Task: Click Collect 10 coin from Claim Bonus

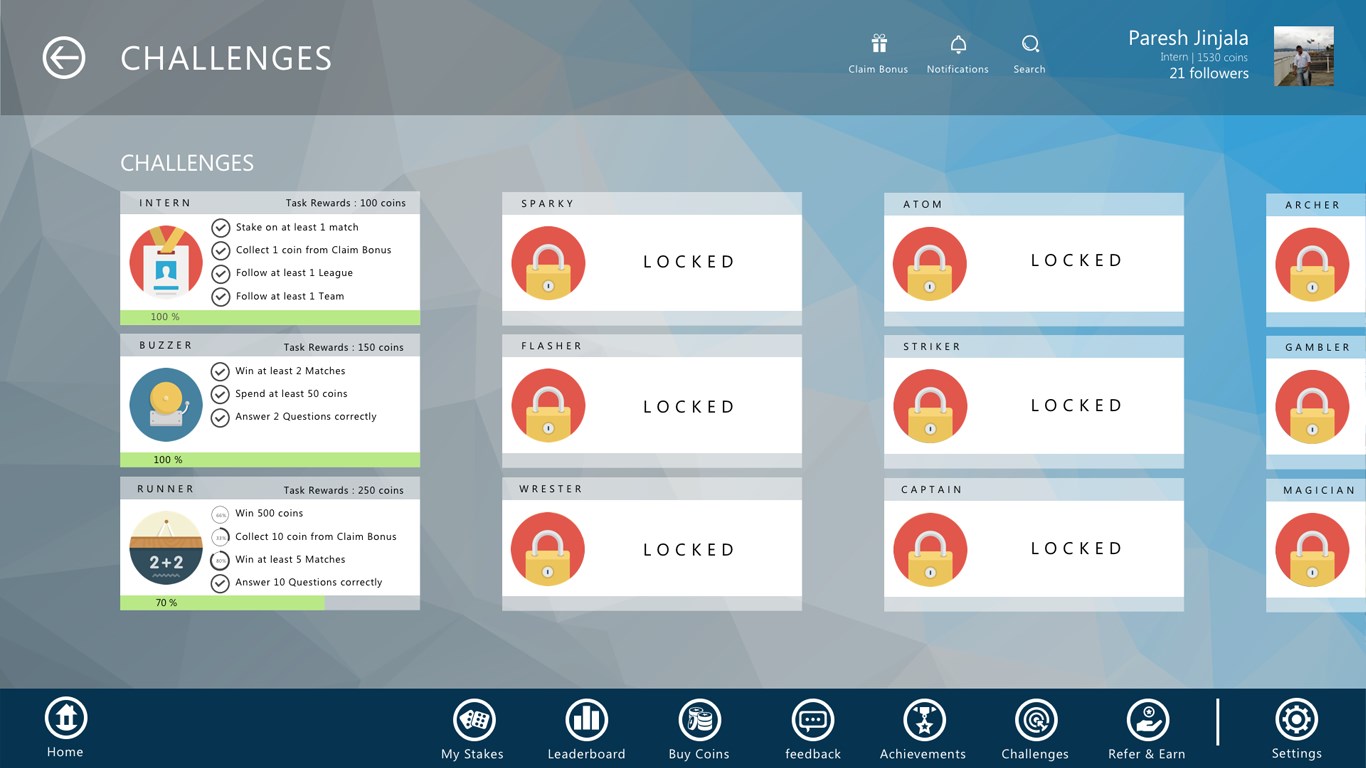Action: coord(316,537)
